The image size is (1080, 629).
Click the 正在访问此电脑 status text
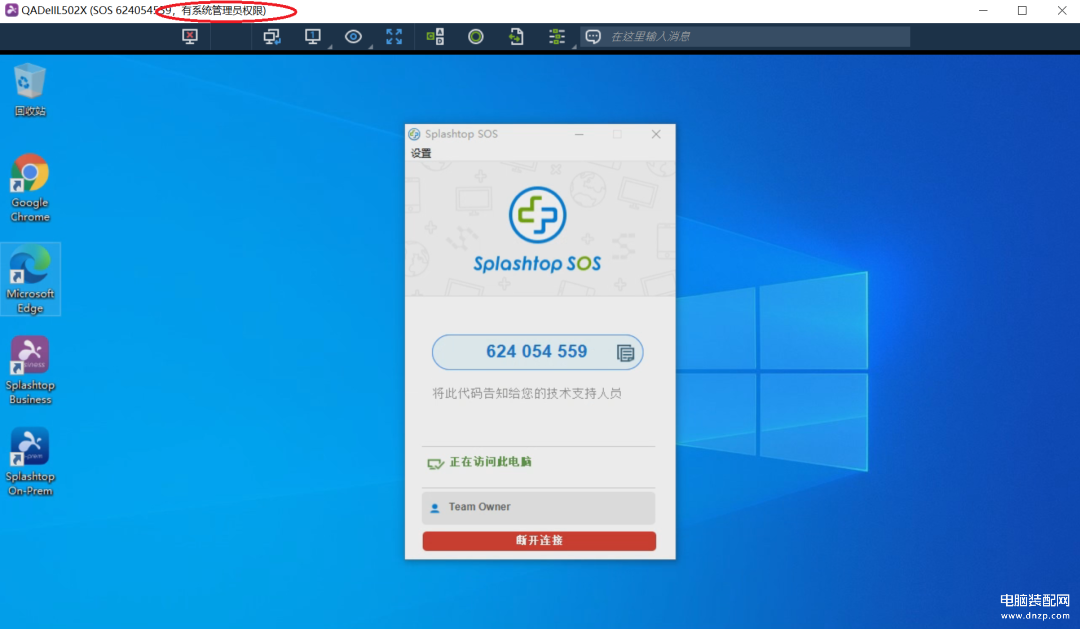(490, 462)
